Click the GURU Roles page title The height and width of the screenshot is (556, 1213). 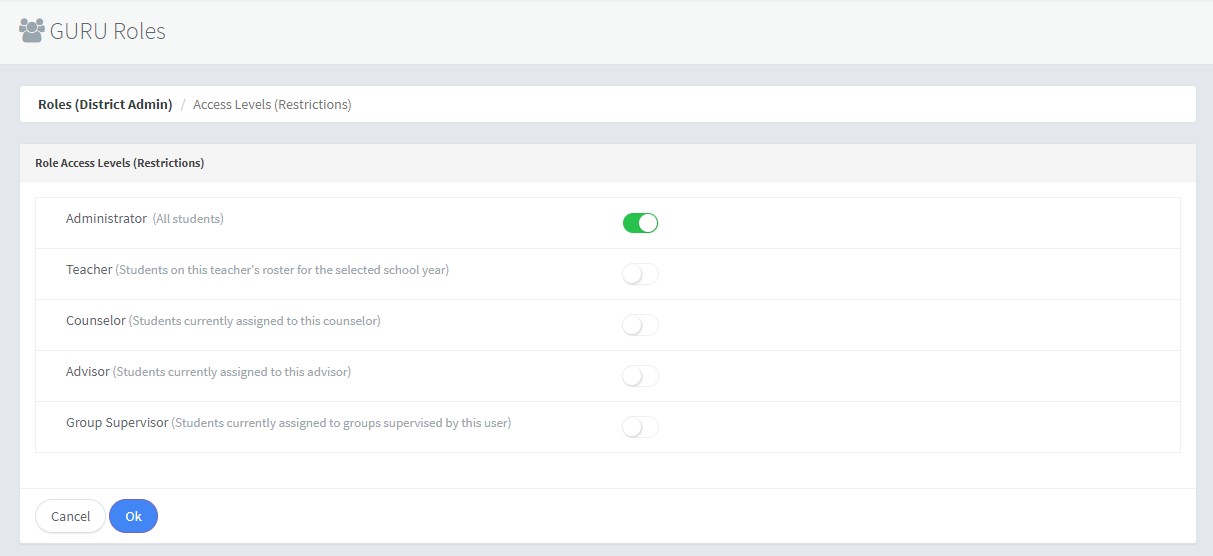coord(108,31)
